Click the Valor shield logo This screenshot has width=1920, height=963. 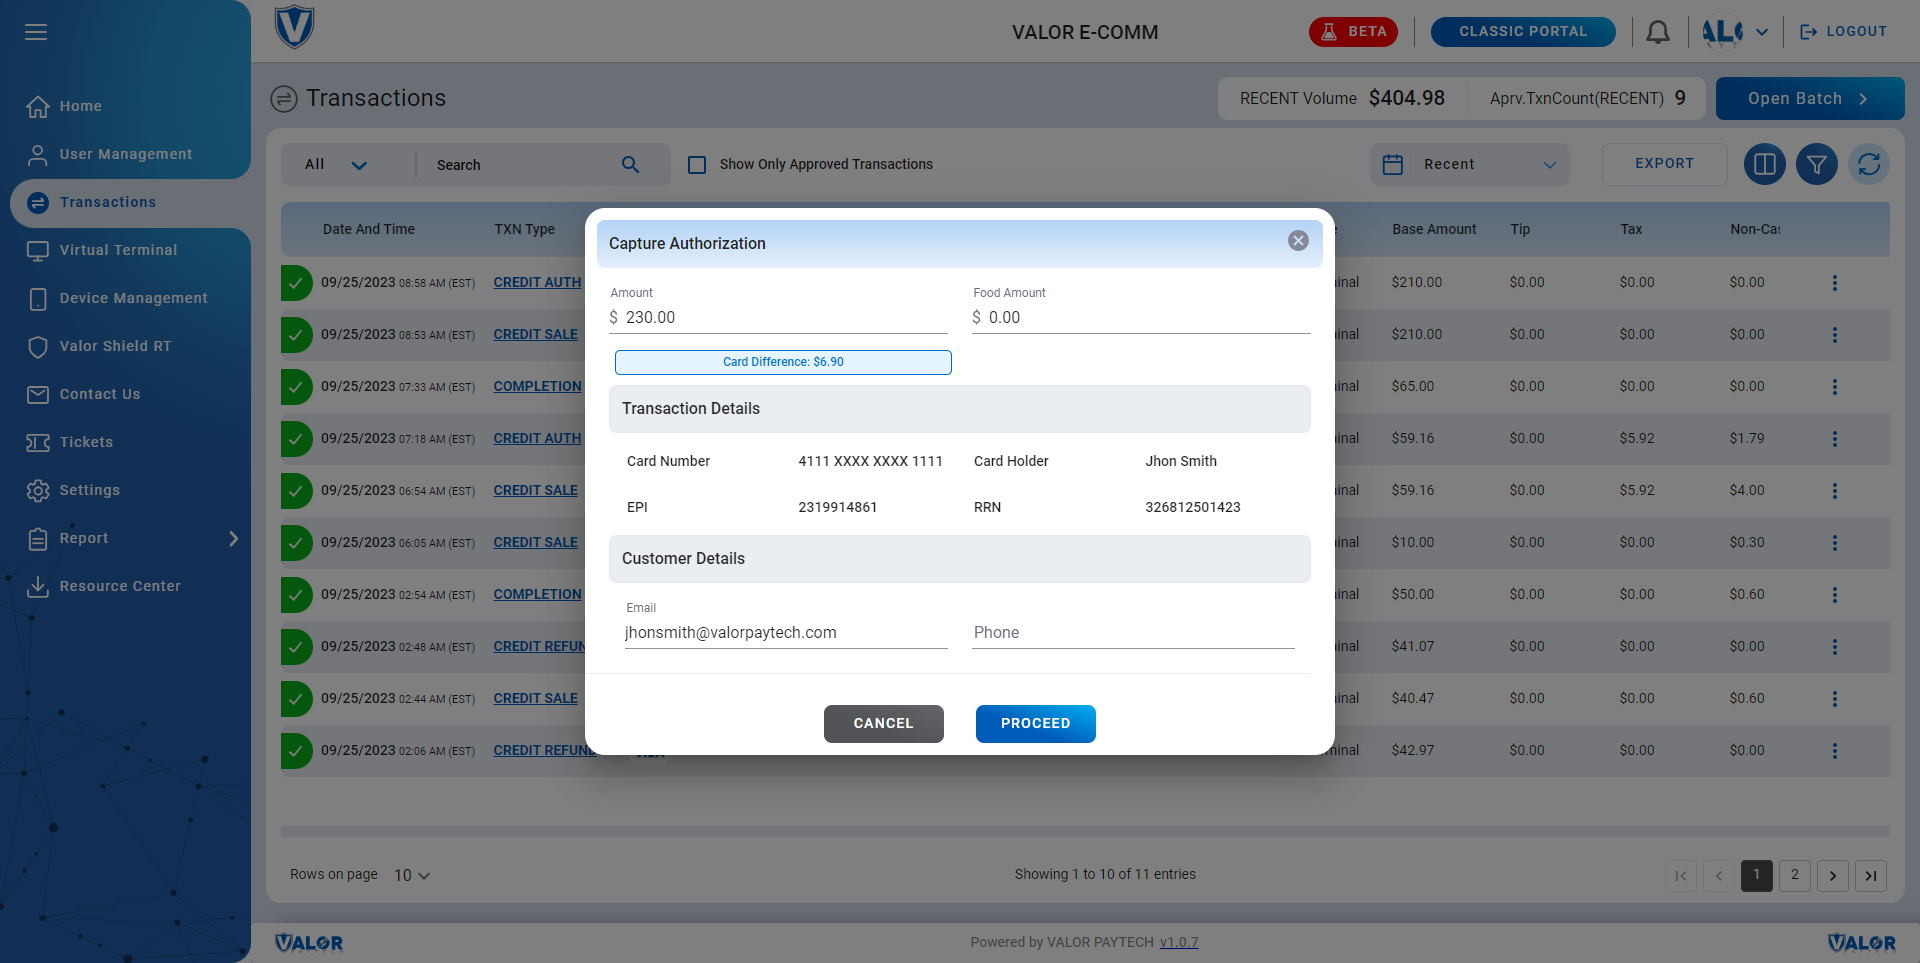point(294,27)
